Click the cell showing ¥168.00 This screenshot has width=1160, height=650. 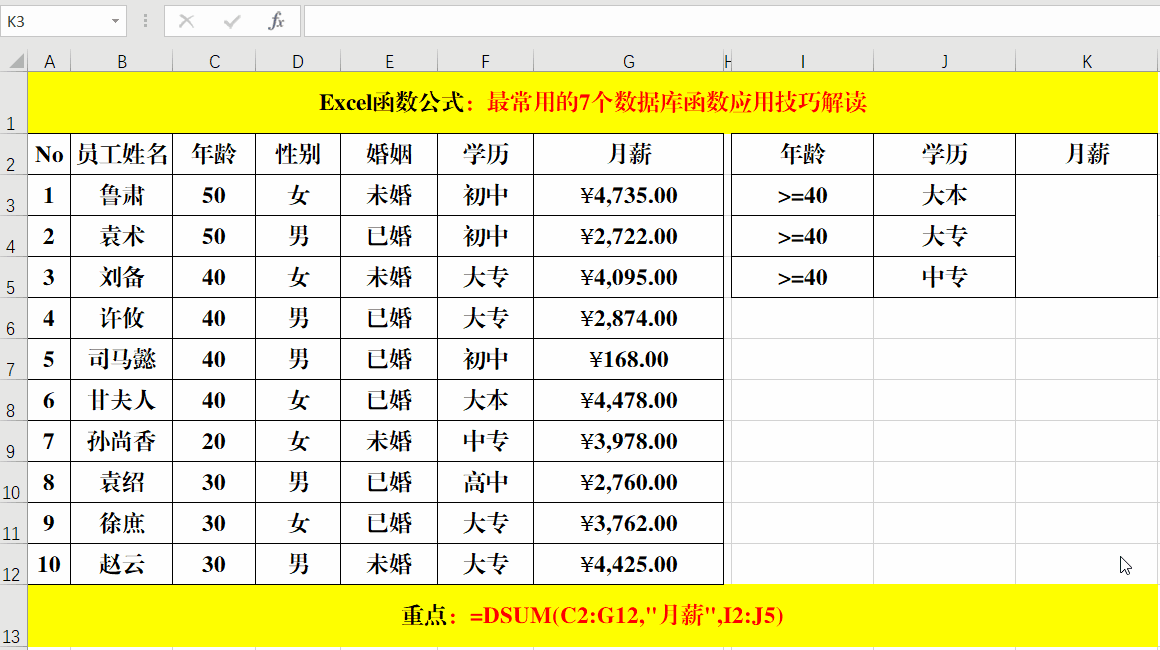click(x=628, y=359)
